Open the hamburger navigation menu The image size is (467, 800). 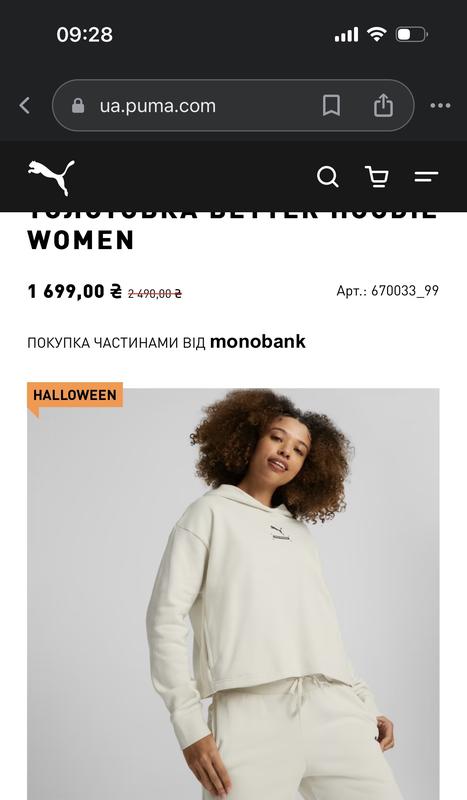426,177
